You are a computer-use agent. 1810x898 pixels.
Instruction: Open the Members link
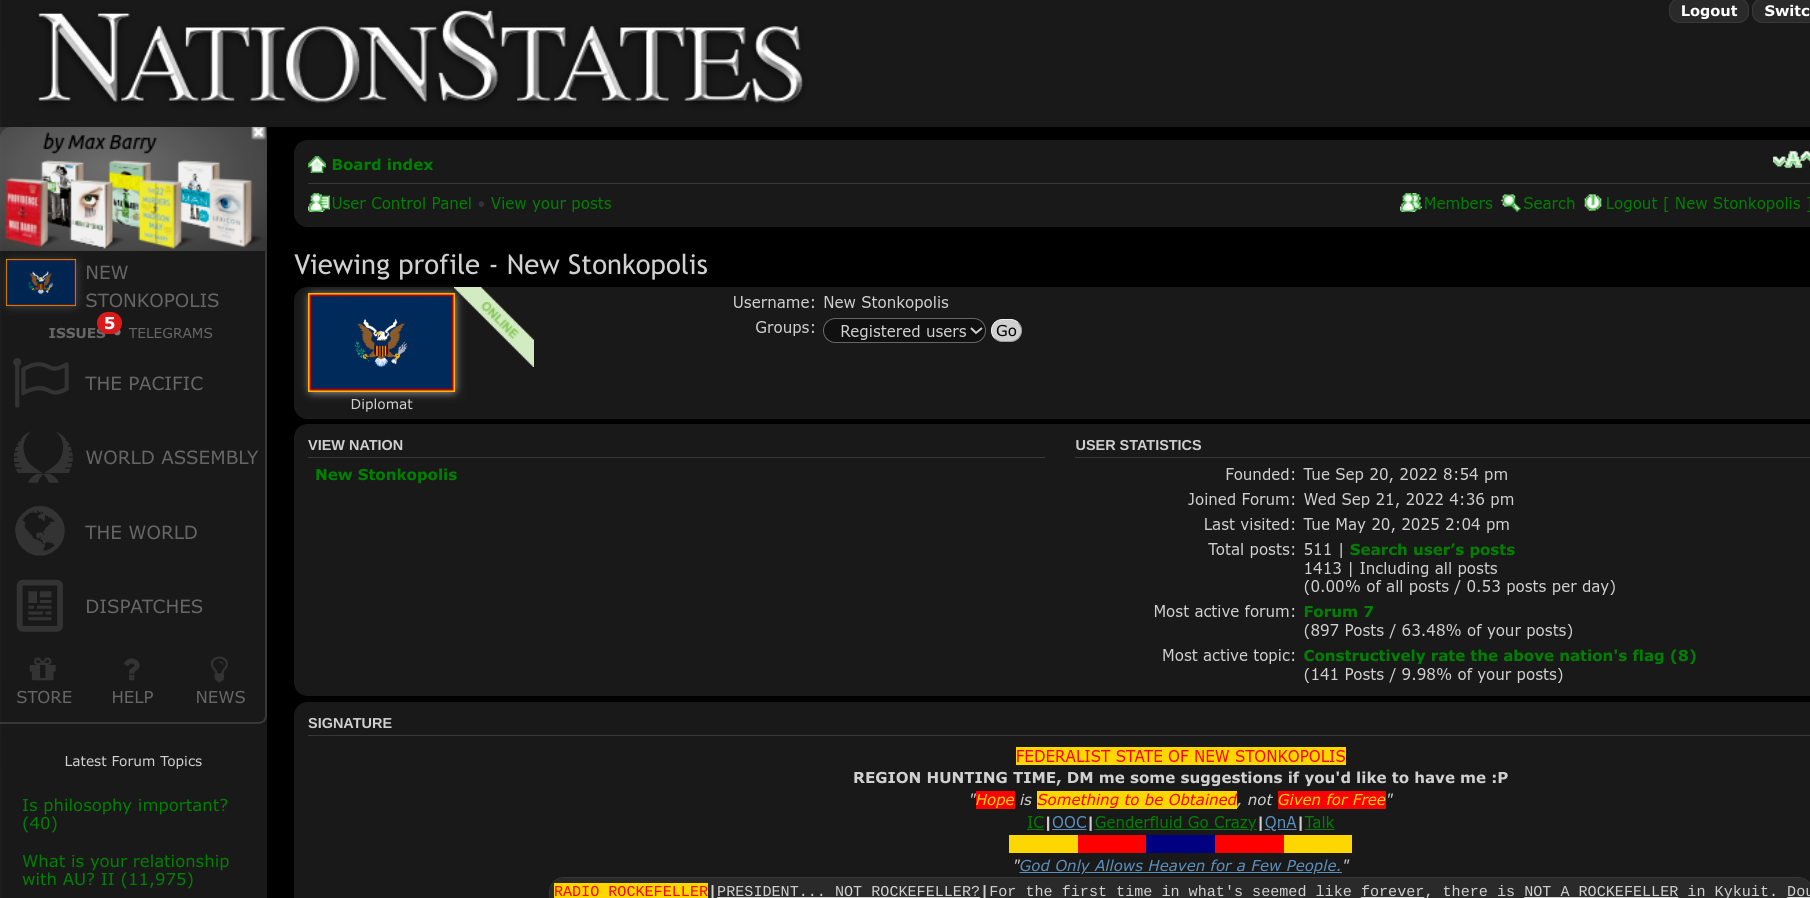pyautogui.click(x=1458, y=203)
